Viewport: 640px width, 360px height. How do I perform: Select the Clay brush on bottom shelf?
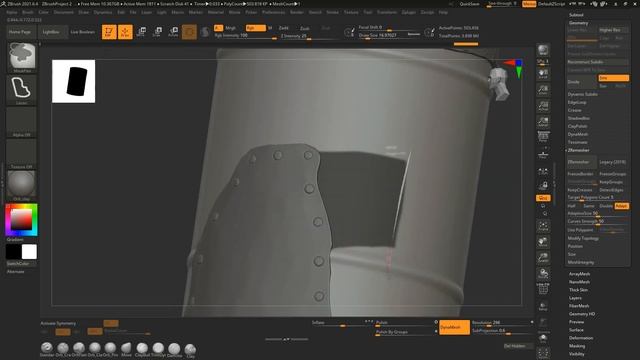(190, 350)
